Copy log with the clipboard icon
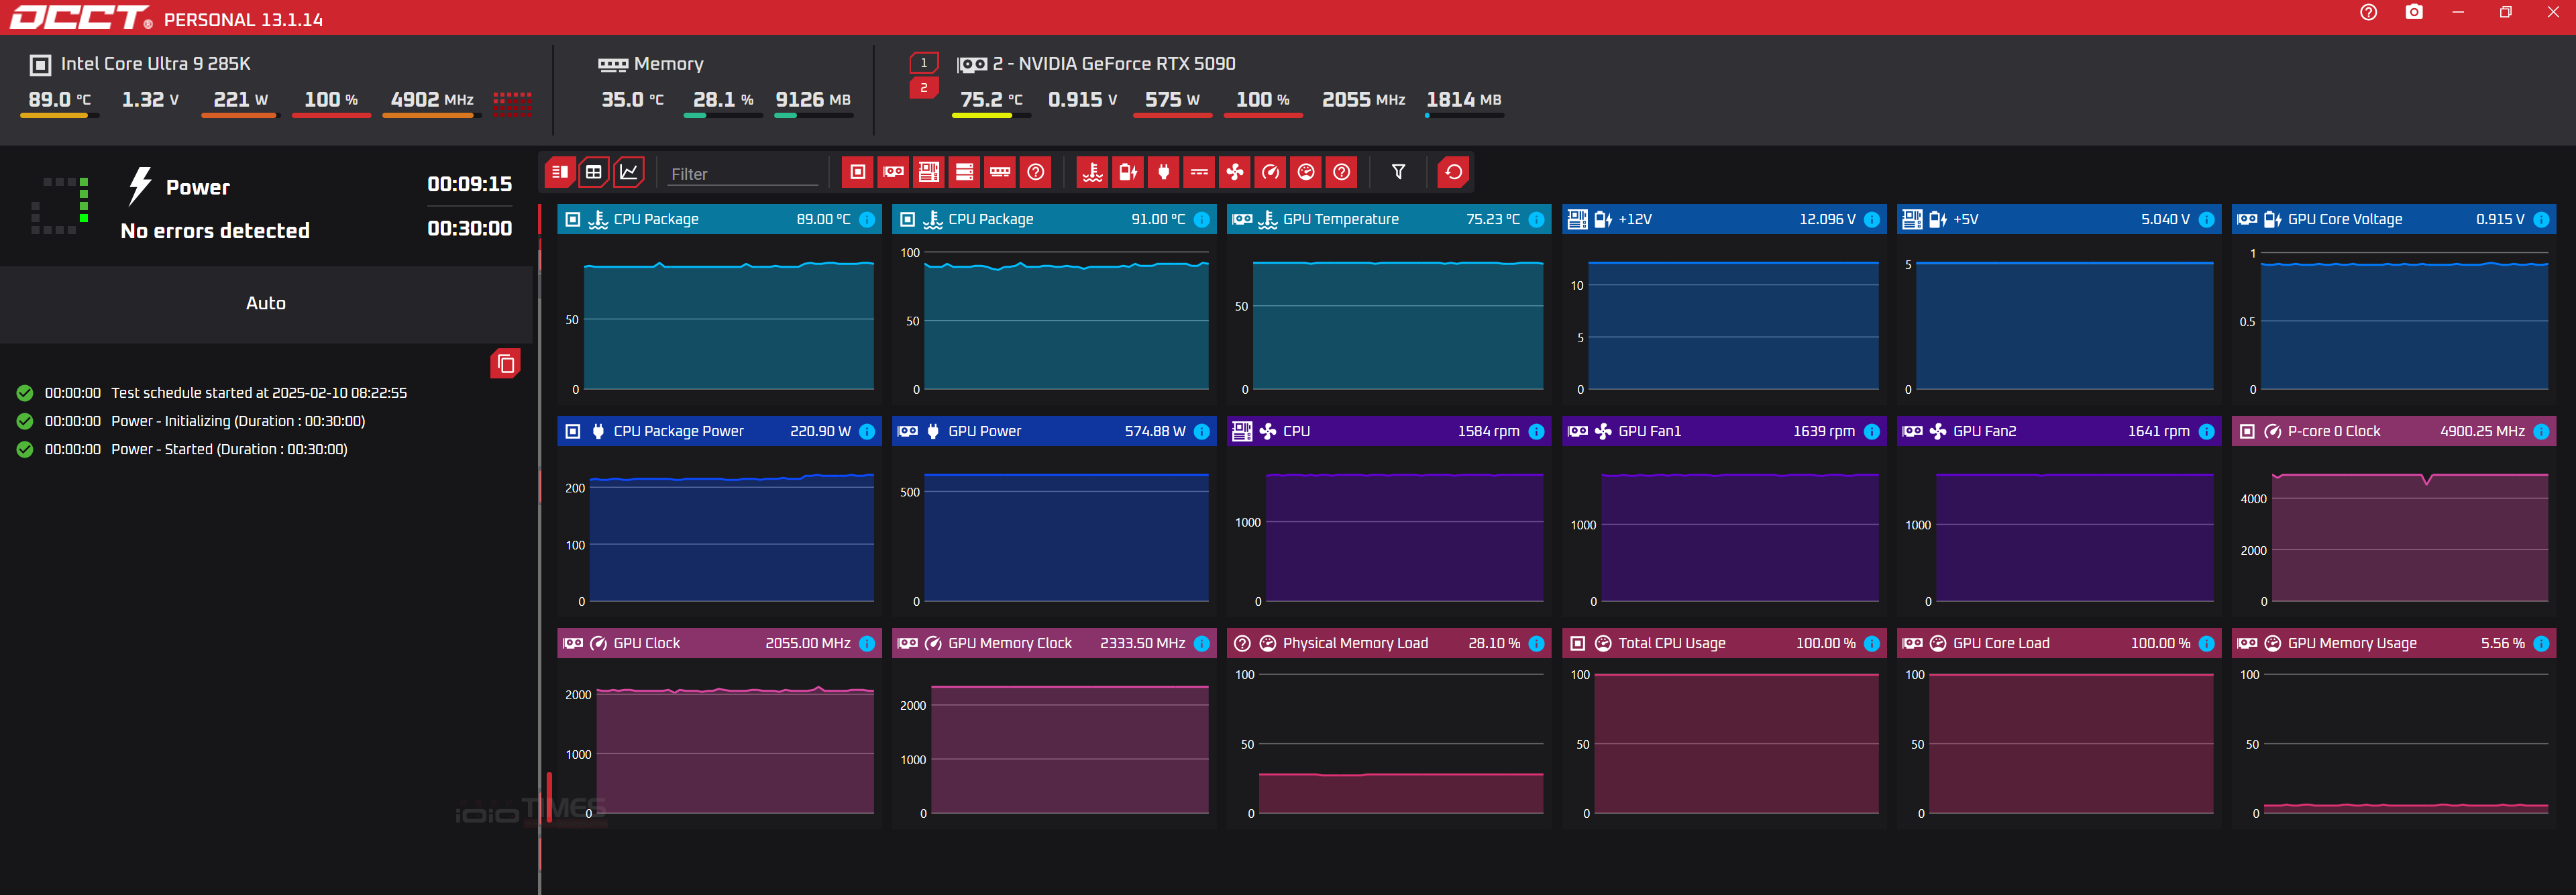 [506, 363]
